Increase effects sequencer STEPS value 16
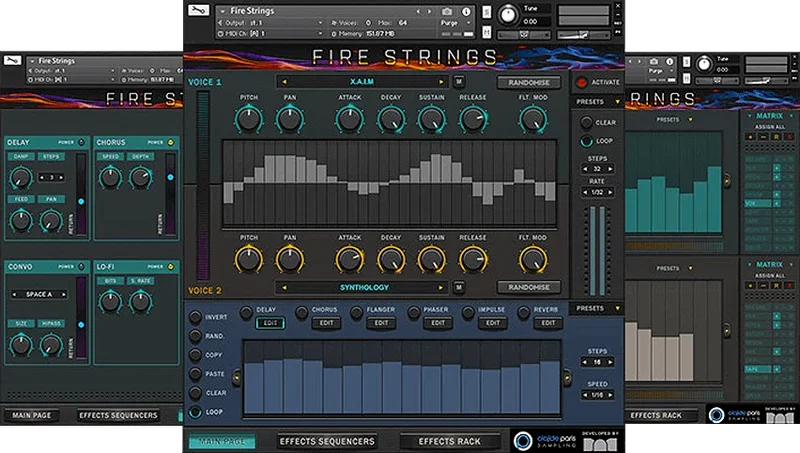The image size is (800, 453). tap(610, 362)
